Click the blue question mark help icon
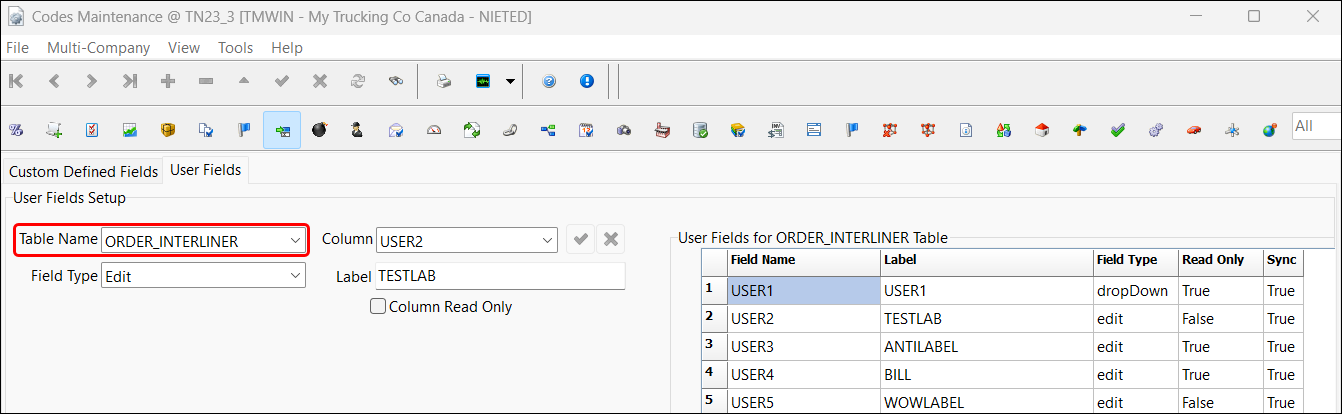Screen dimensions: 1342x414 coord(548,81)
